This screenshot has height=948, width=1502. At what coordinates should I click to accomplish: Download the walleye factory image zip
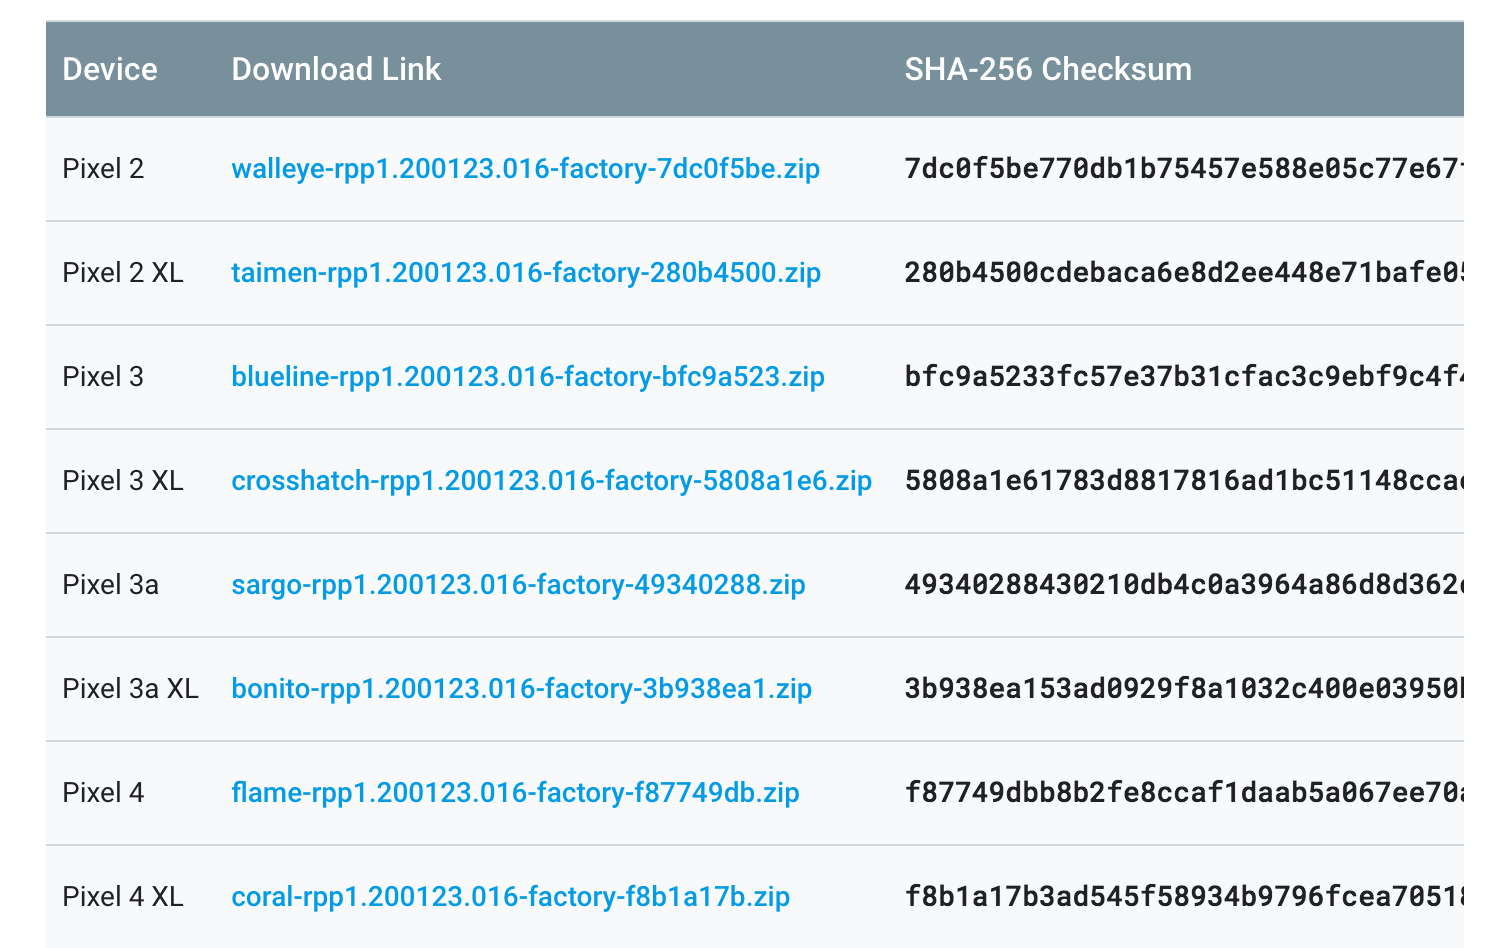point(525,169)
